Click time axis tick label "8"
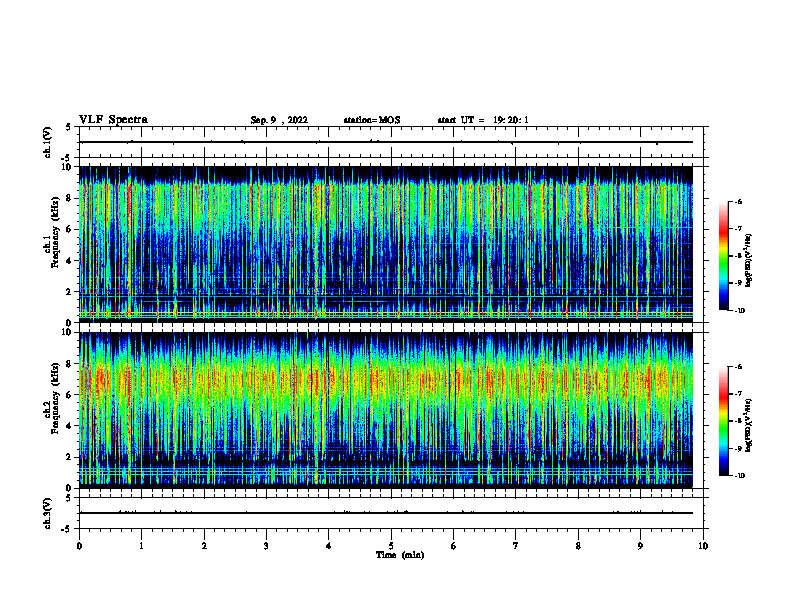 [x=578, y=546]
